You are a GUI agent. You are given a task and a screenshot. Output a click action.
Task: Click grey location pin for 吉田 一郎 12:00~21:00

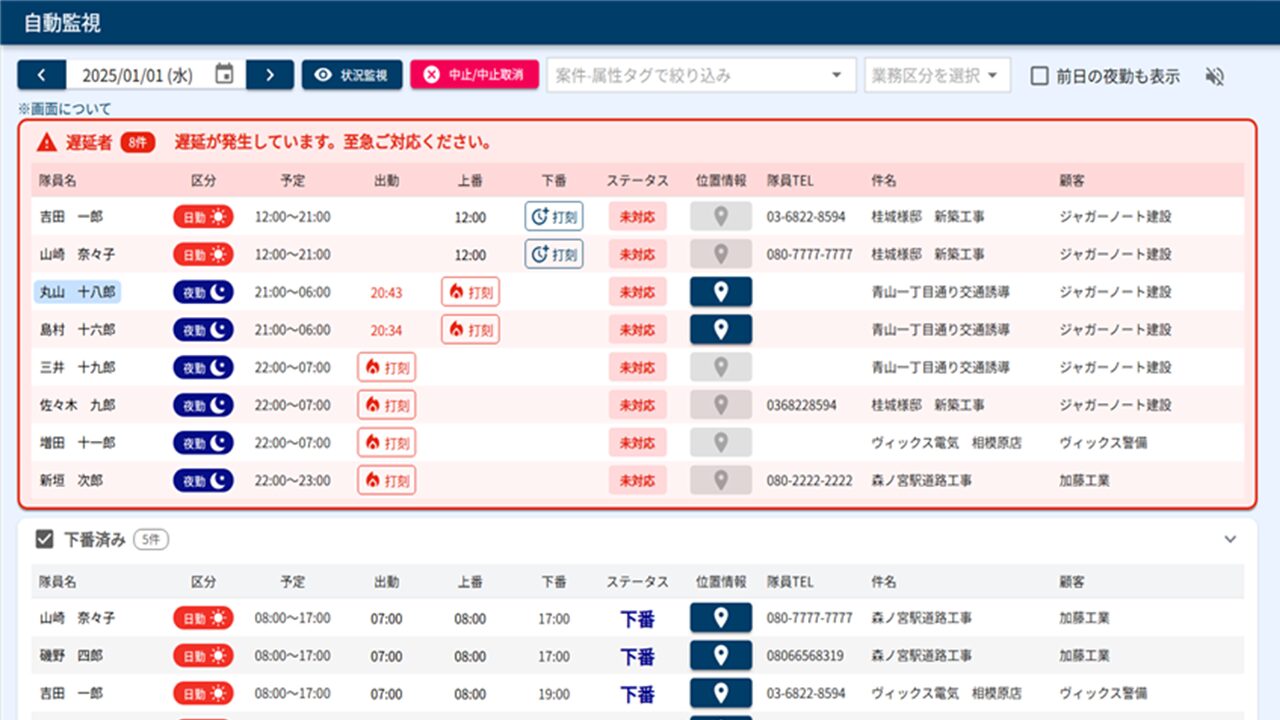click(x=721, y=217)
